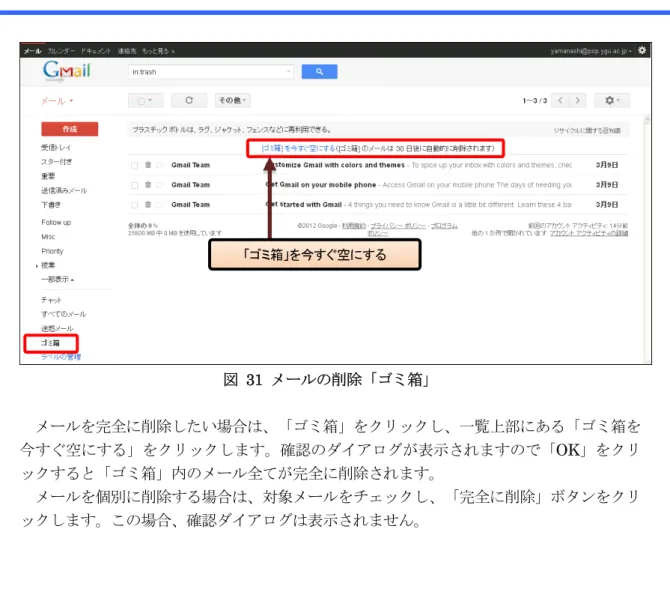Check the 'Gmail on your mobile phone' checkbox
Viewport: 670px width, 589px height.
click(x=135, y=185)
